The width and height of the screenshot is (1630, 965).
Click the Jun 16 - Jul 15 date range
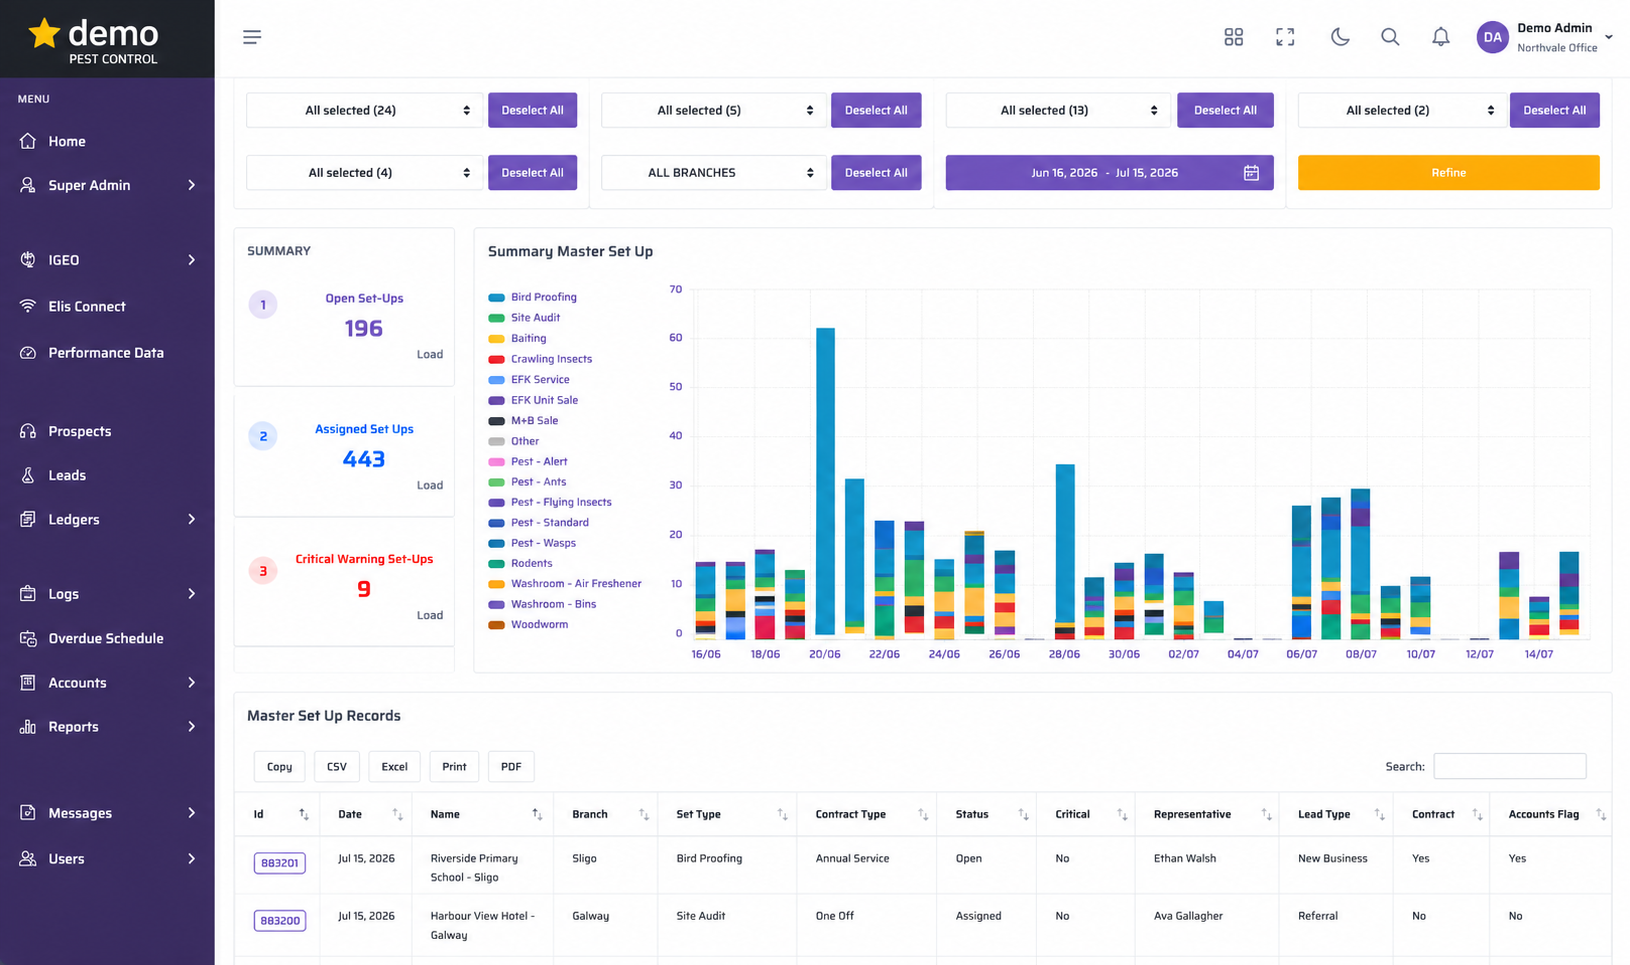[1109, 173]
